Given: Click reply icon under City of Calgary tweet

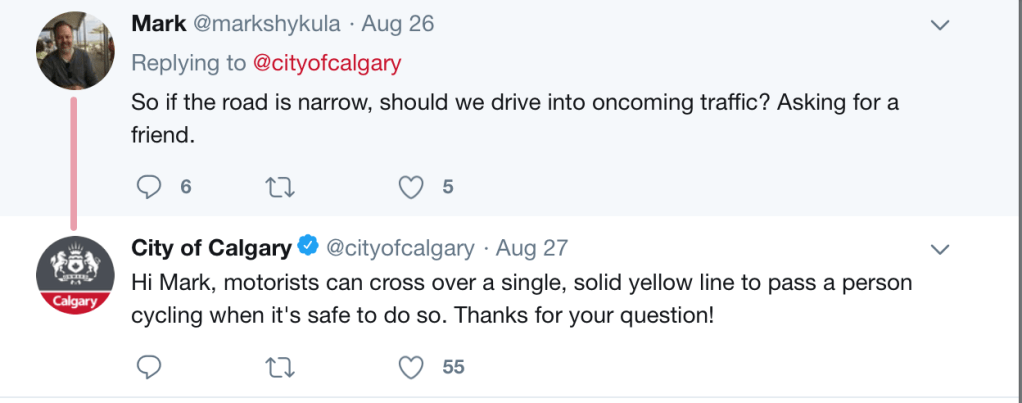Looking at the screenshot, I should [148, 367].
